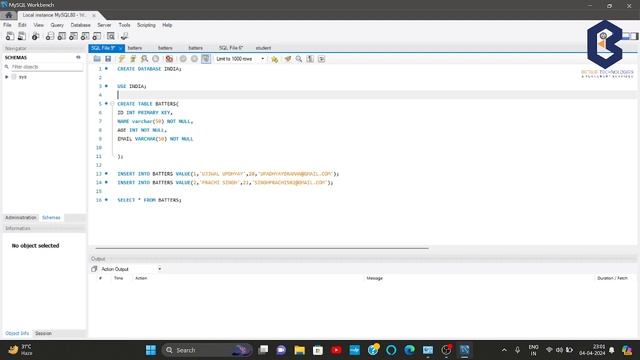This screenshot has width=640, height=360.
Task: Execute statement under cursor icon
Action: click(133, 59)
